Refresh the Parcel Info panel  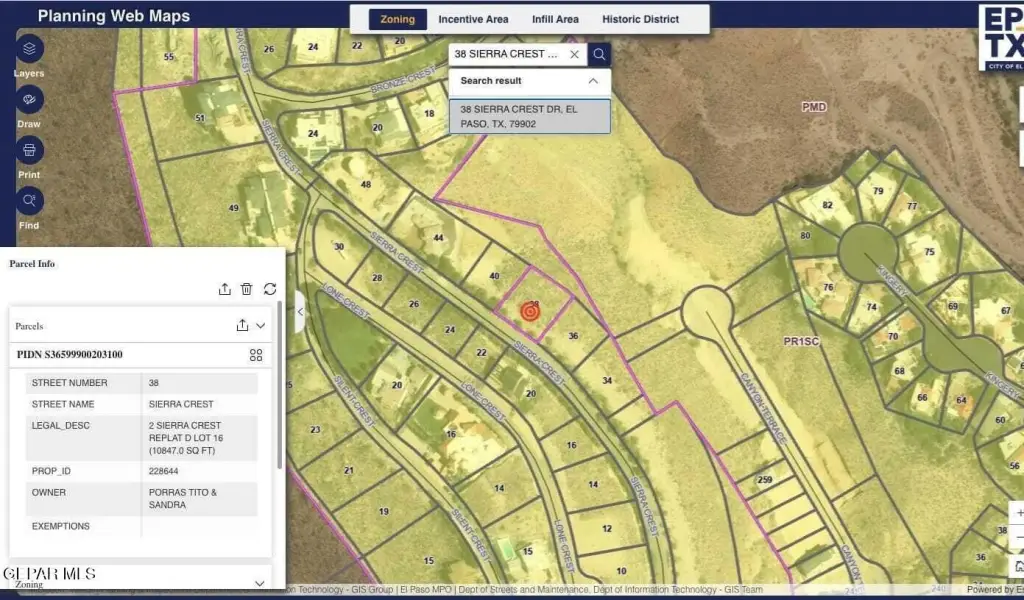tap(270, 289)
